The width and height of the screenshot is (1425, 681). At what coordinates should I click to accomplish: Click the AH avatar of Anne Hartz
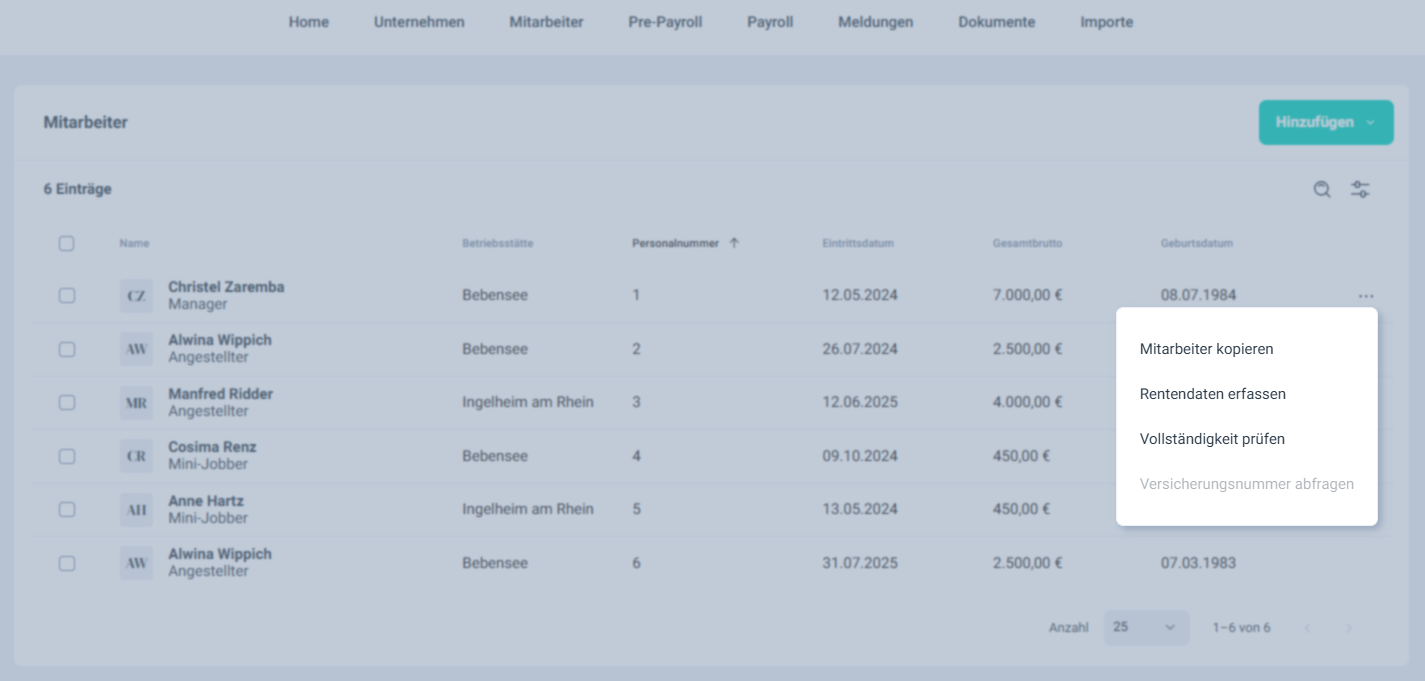pos(137,510)
